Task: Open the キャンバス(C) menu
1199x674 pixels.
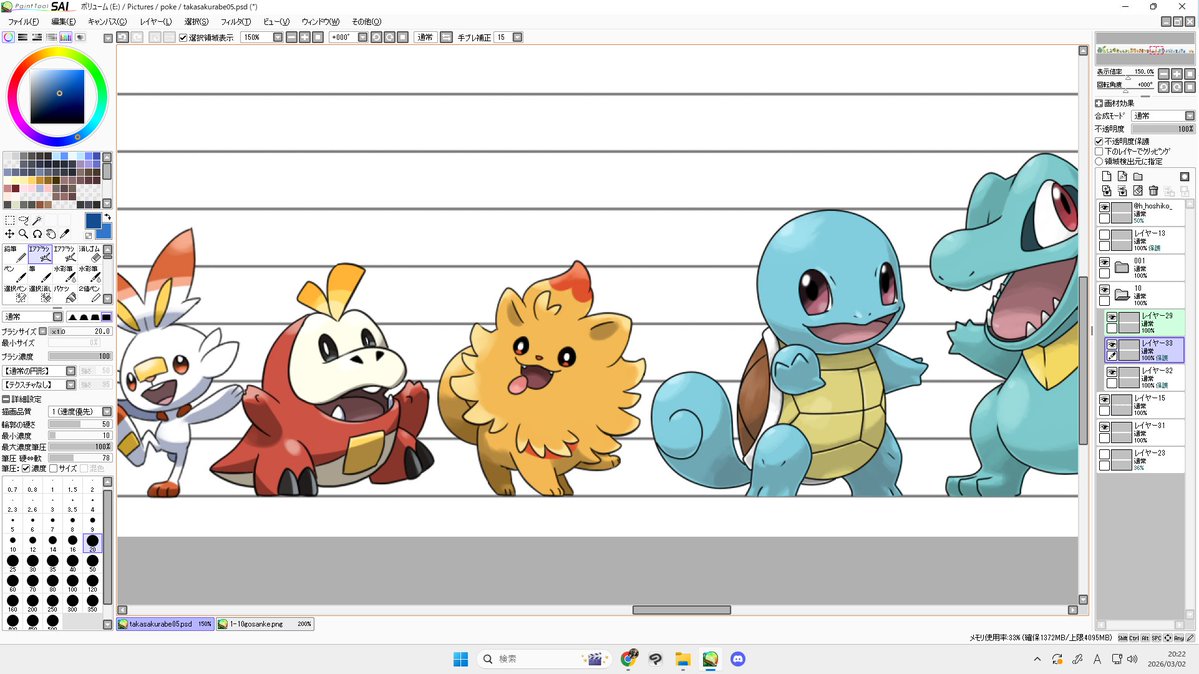Action: coord(107,22)
